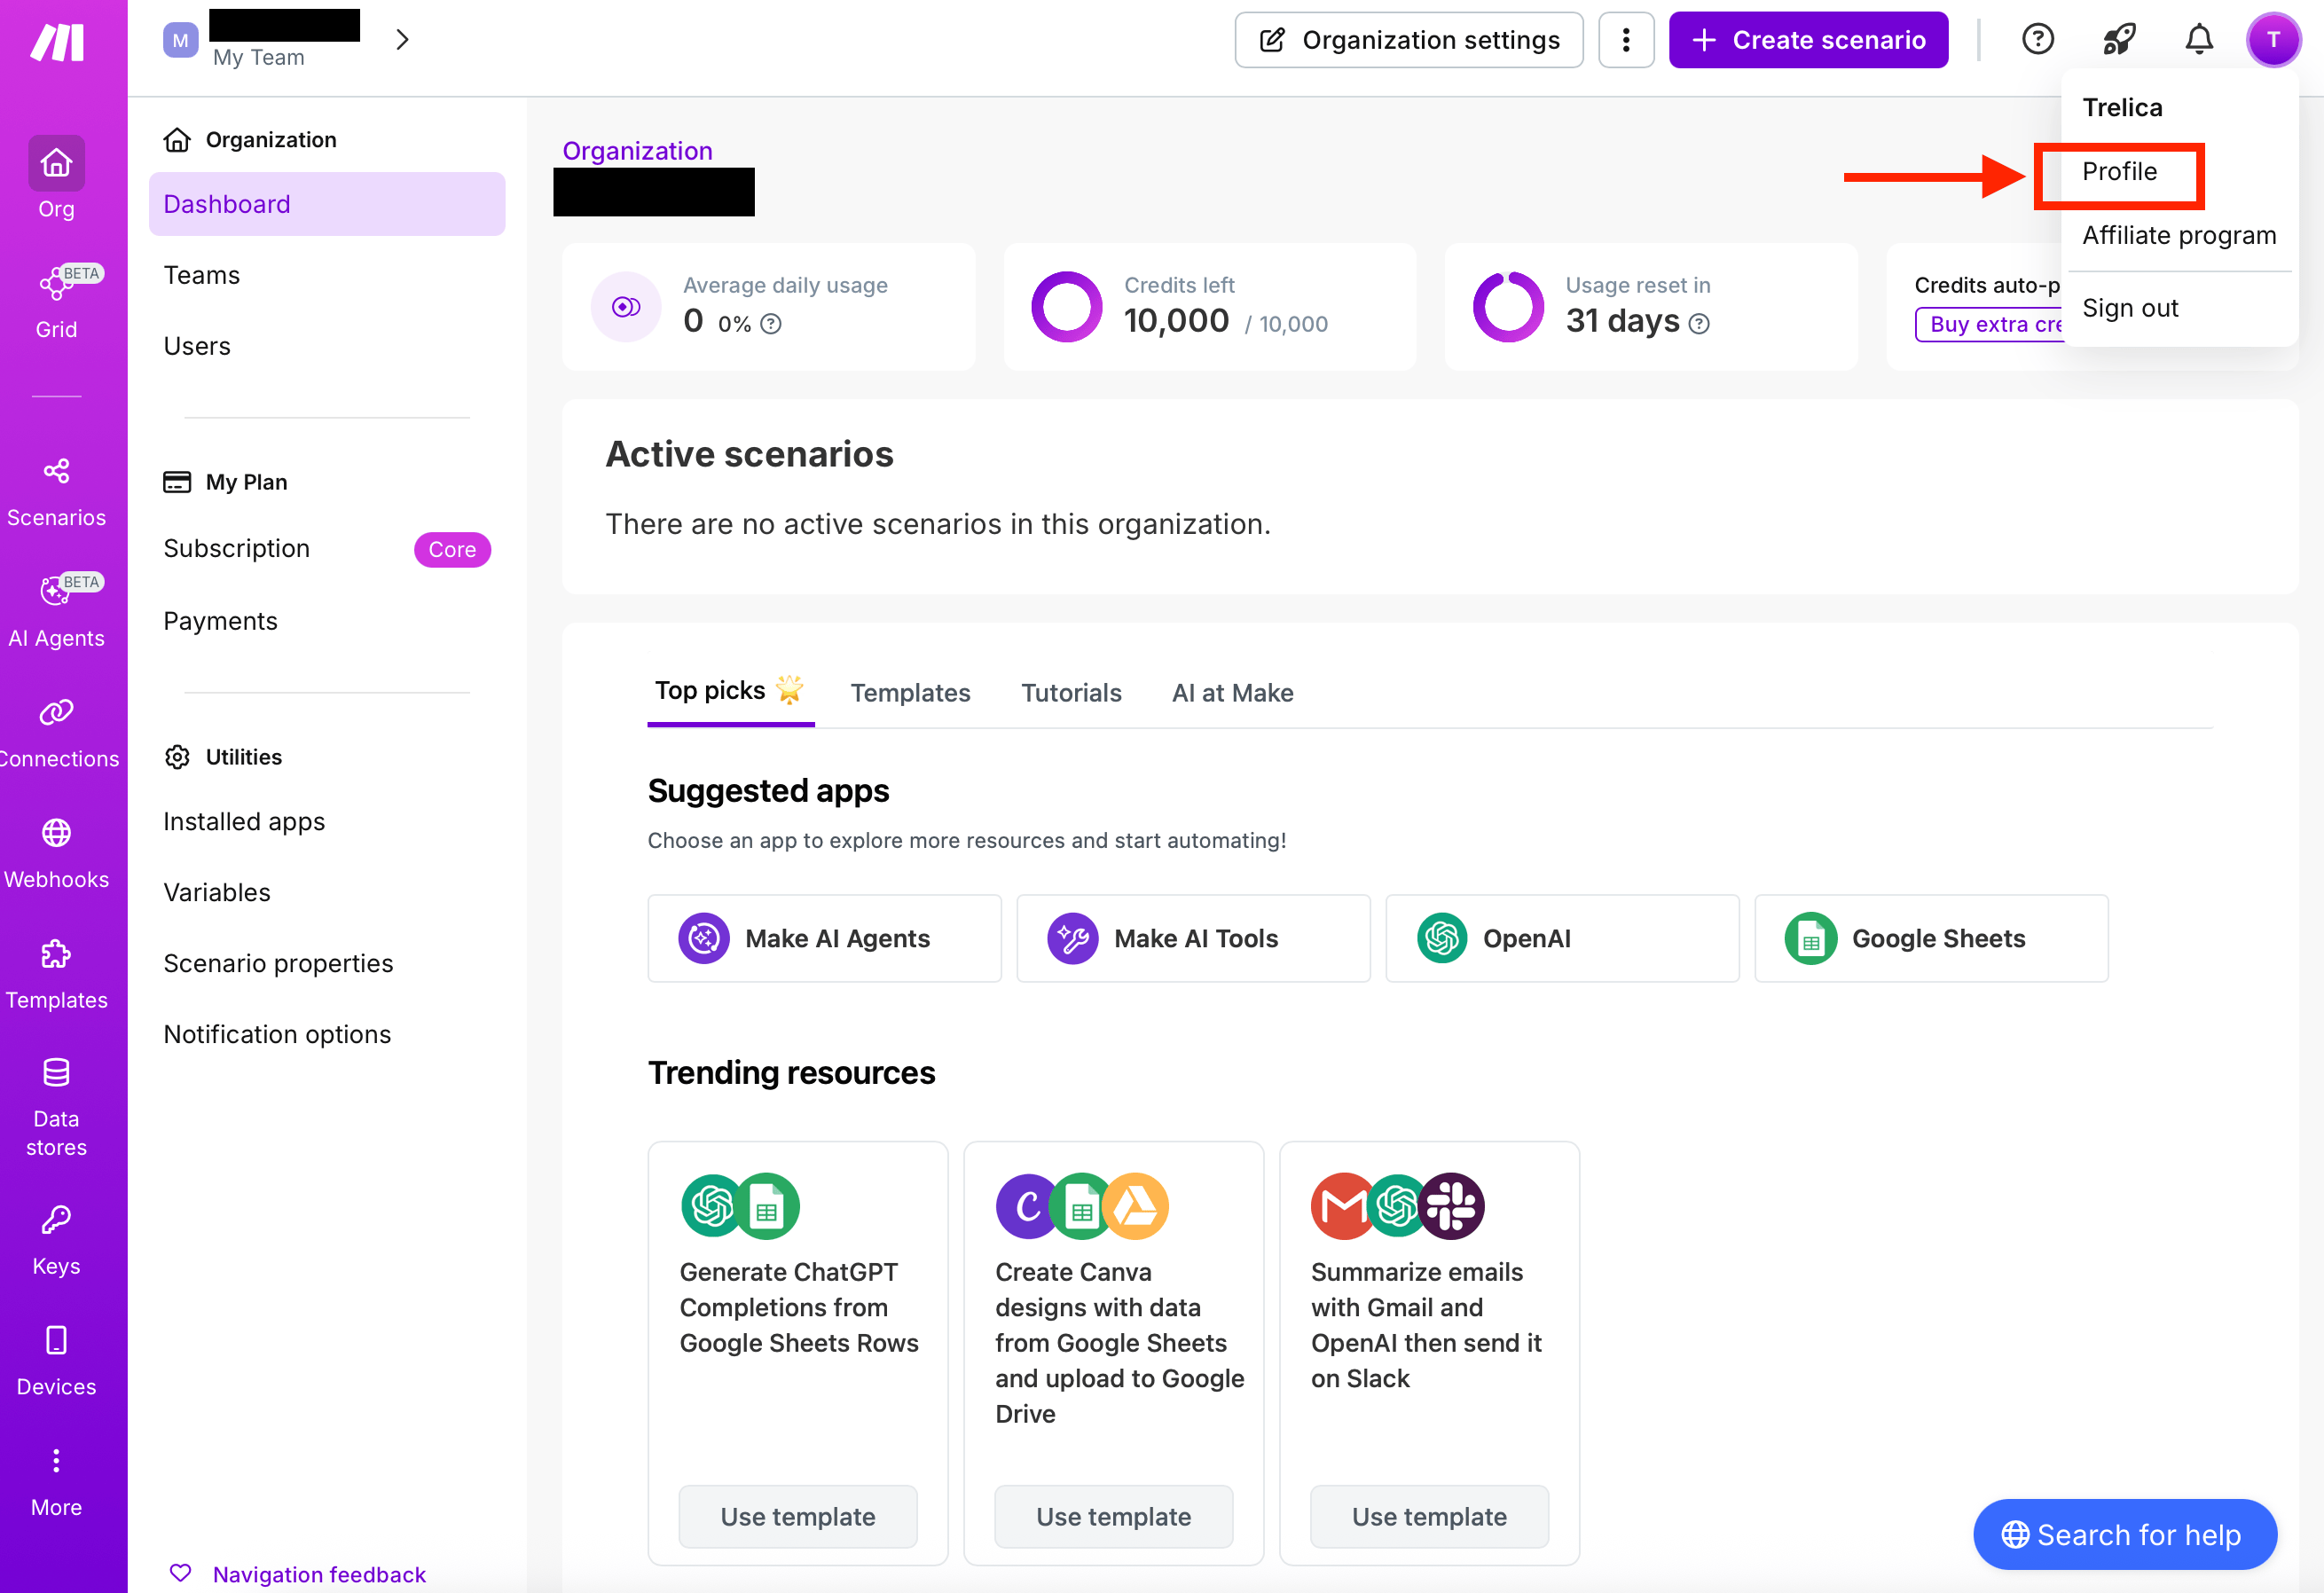Screen dimensions: 2324x1593
Task: Select Profile from the user menu
Action: click(2119, 172)
